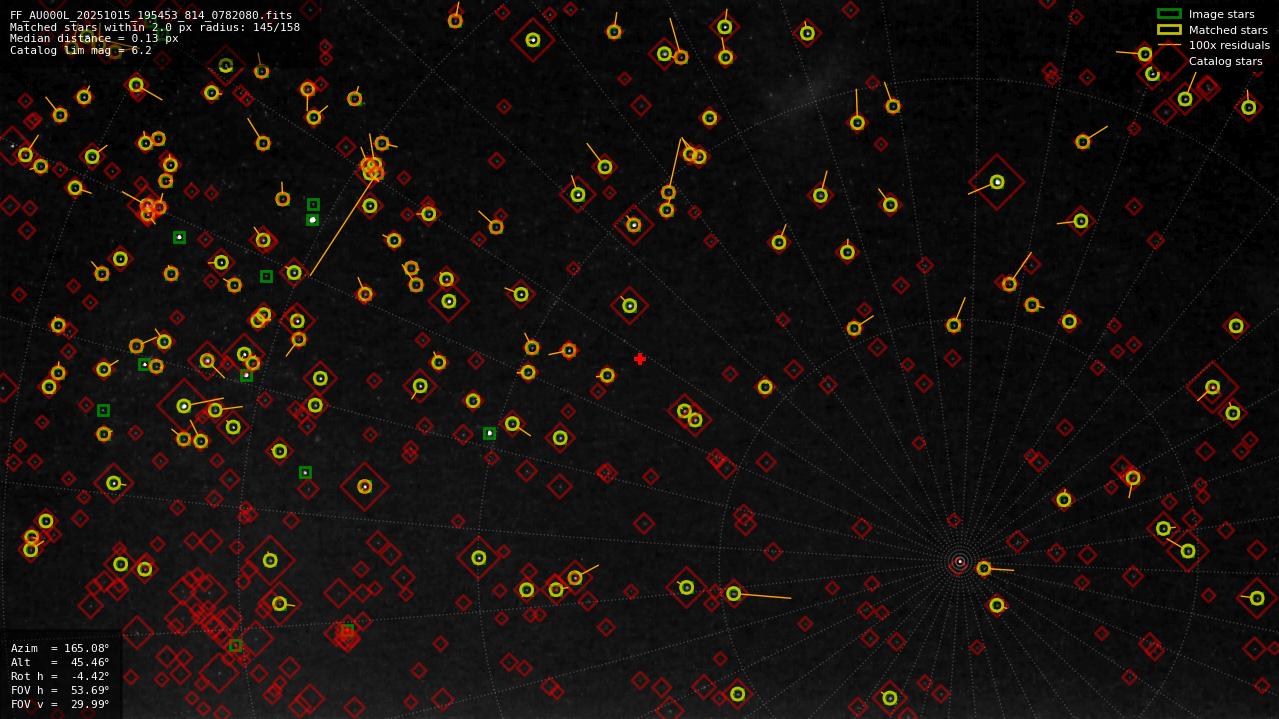The height and width of the screenshot is (719, 1279).
Task: Click the 'Azim = 165.08°' readout
Action: pos(60,648)
